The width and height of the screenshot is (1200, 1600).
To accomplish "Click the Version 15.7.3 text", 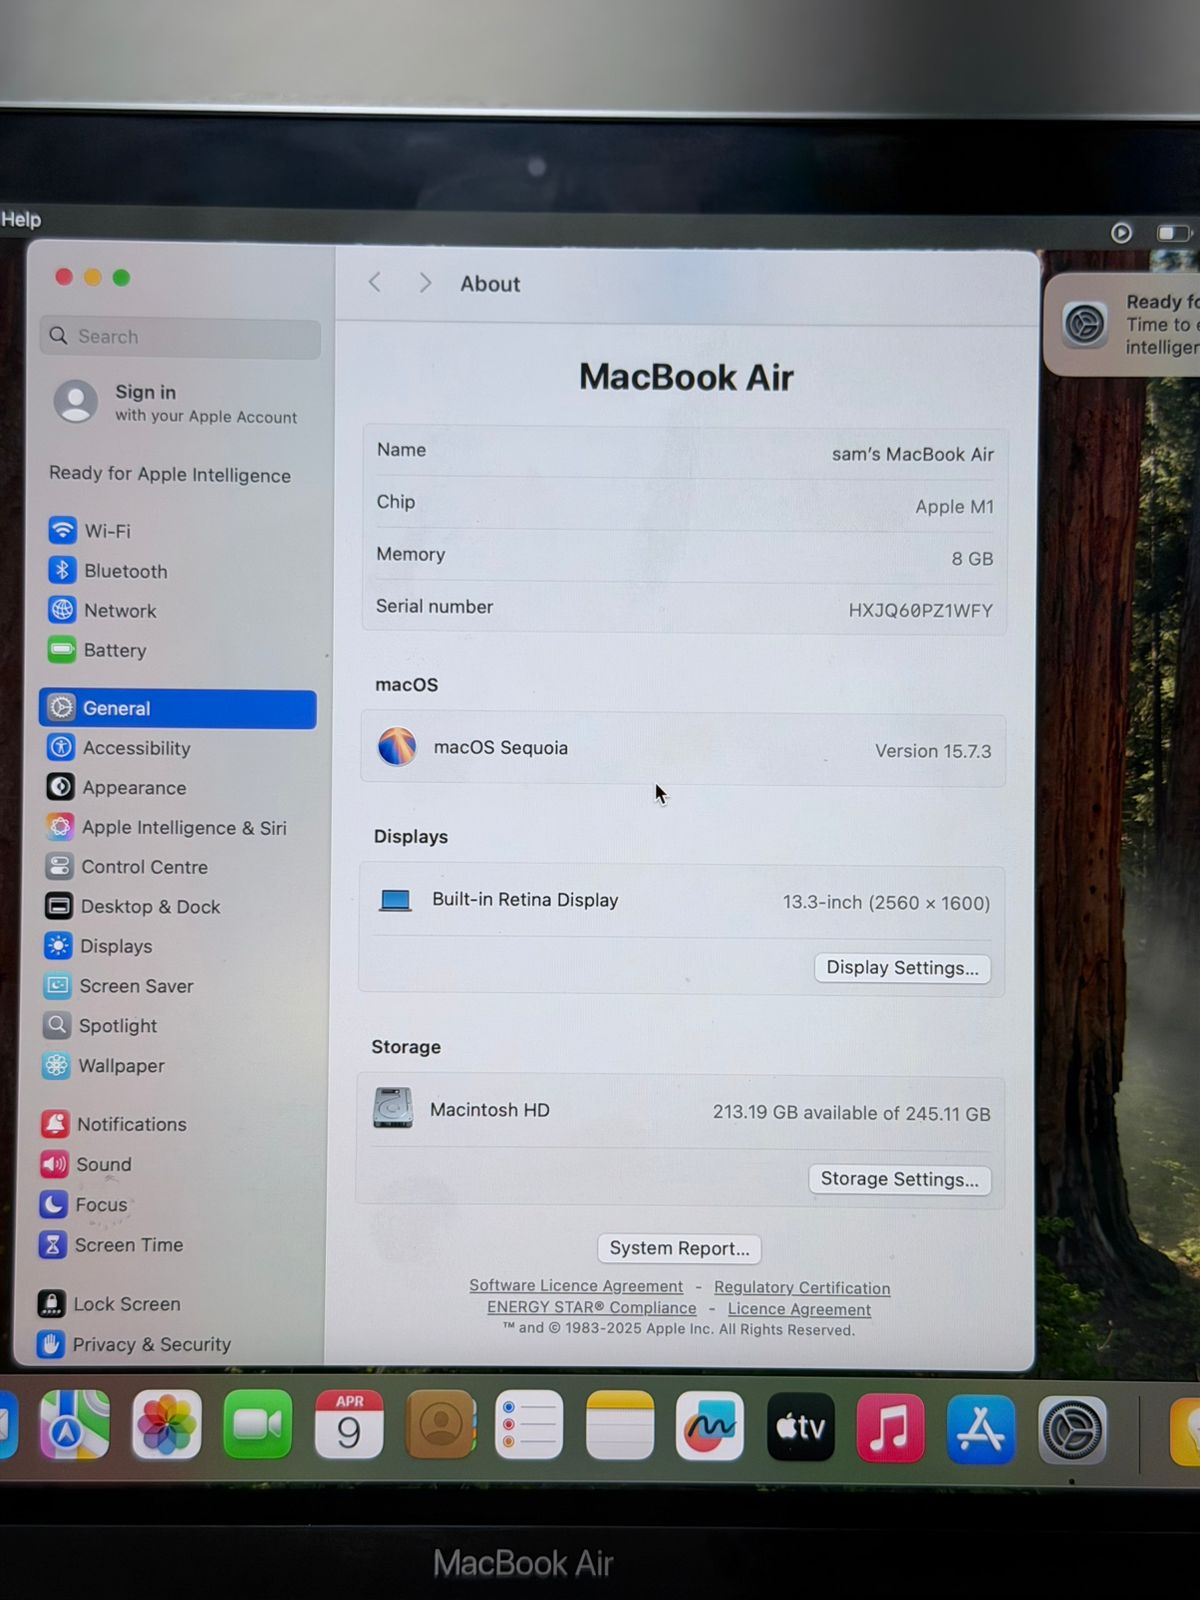I will (x=933, y=751).
